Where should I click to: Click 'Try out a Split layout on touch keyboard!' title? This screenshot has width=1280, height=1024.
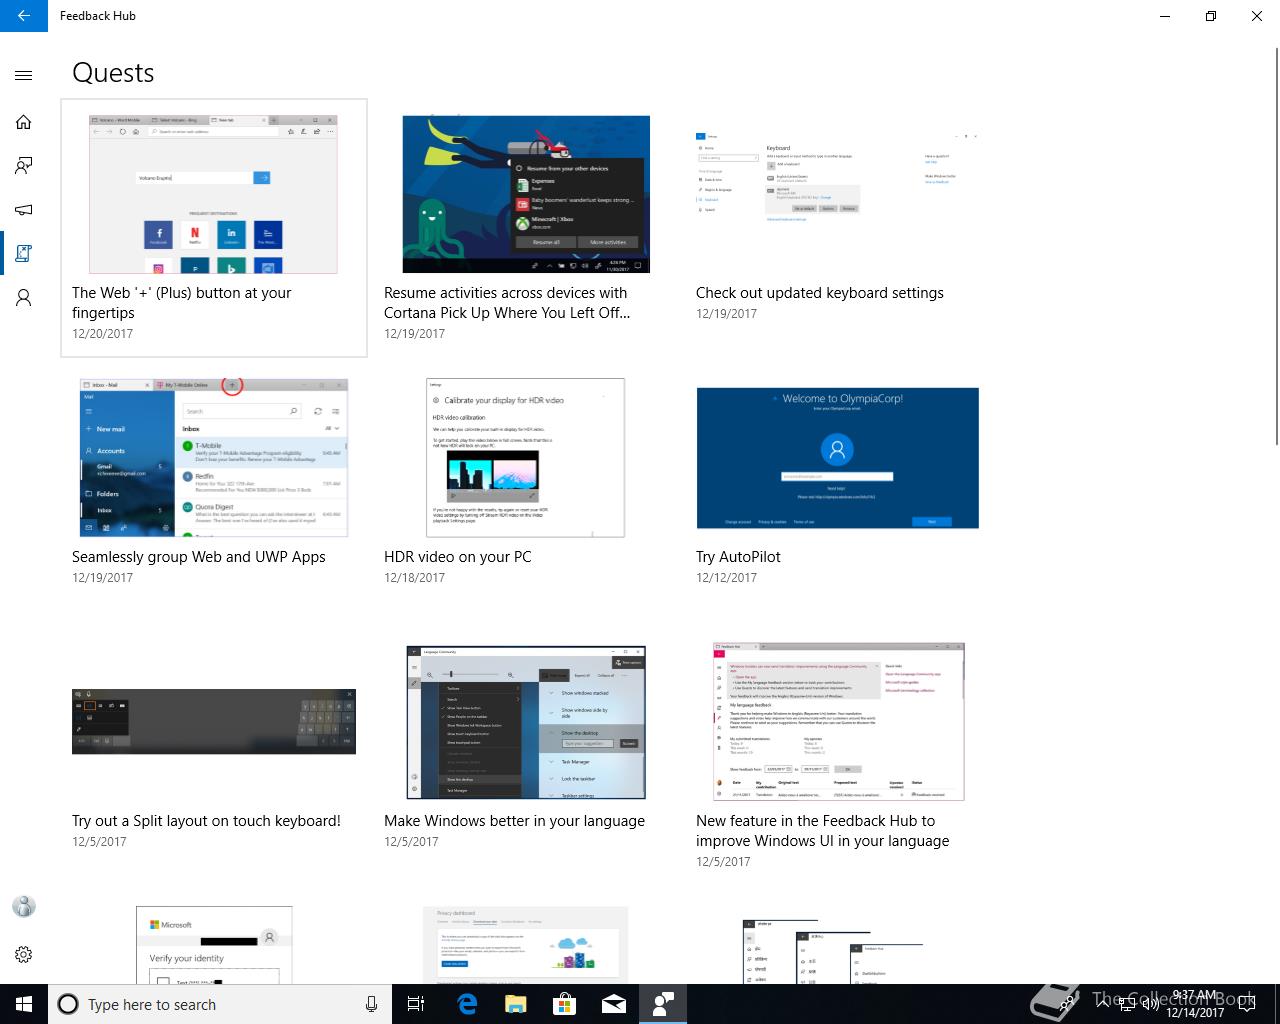click(x=206, y=821)
